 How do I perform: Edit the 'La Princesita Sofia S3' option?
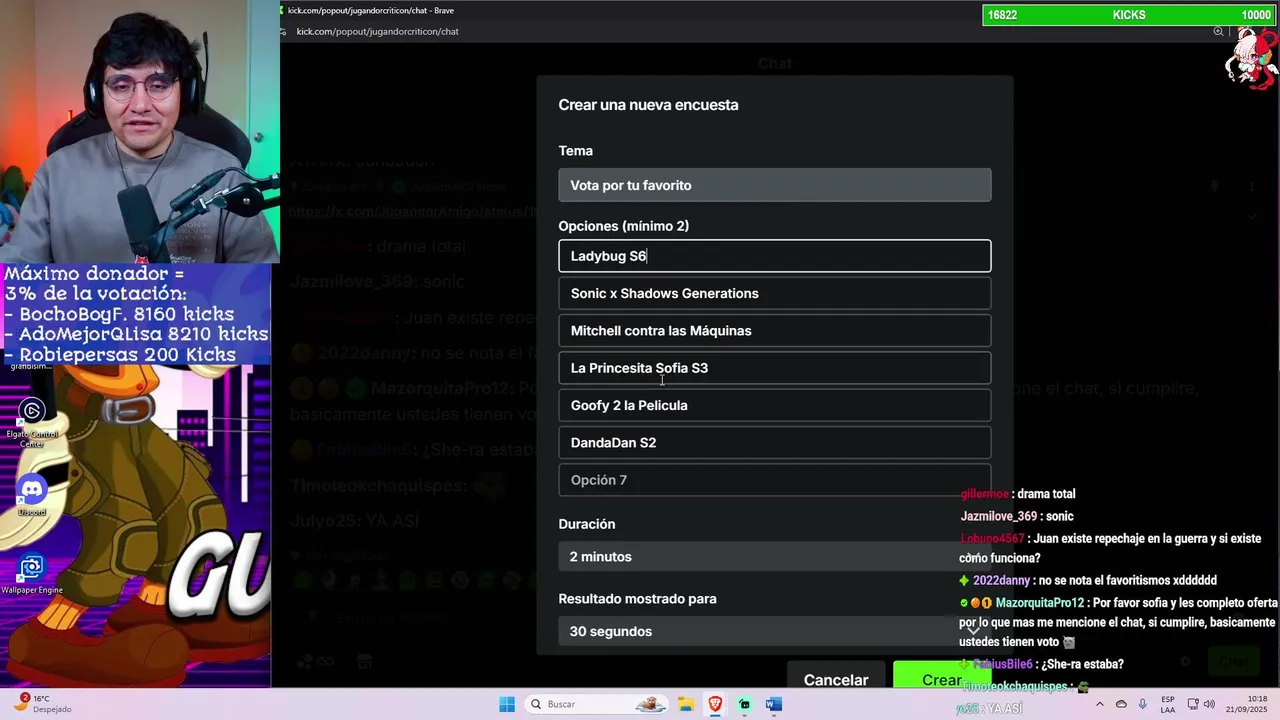[775, 368]
